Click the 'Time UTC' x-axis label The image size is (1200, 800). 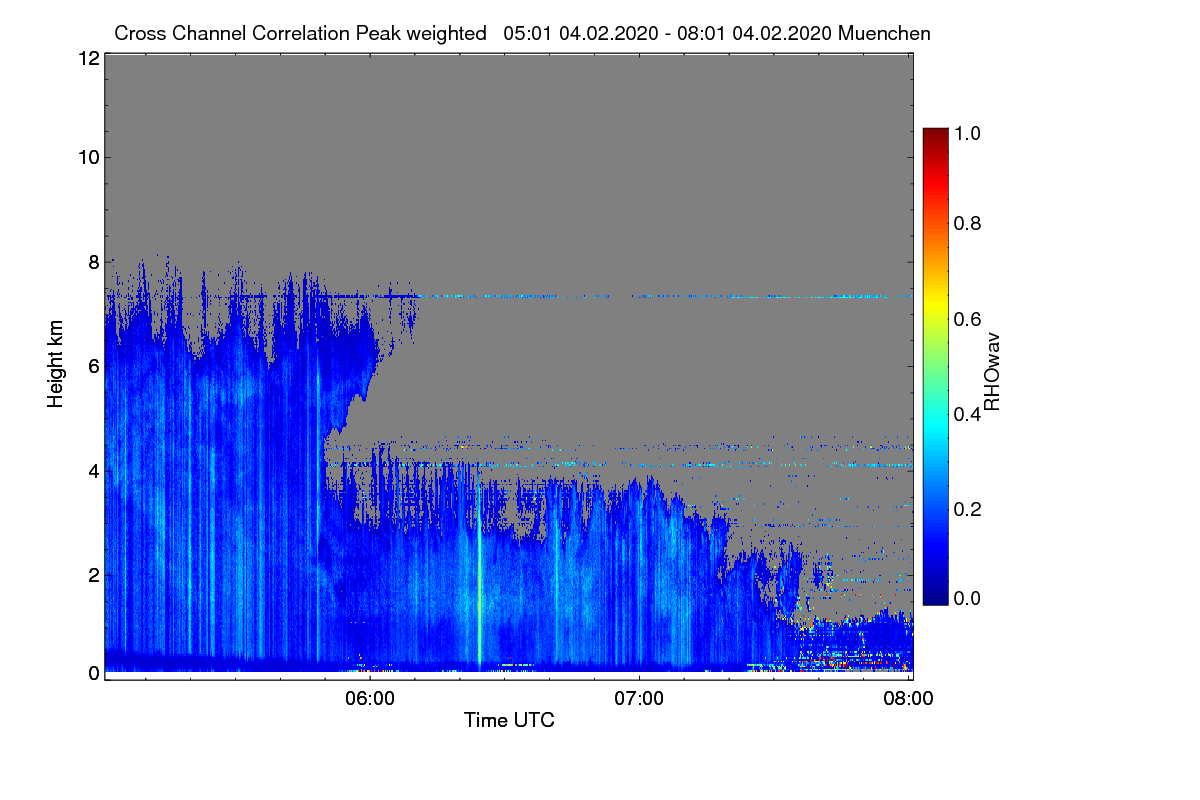(x=509, y=720)
